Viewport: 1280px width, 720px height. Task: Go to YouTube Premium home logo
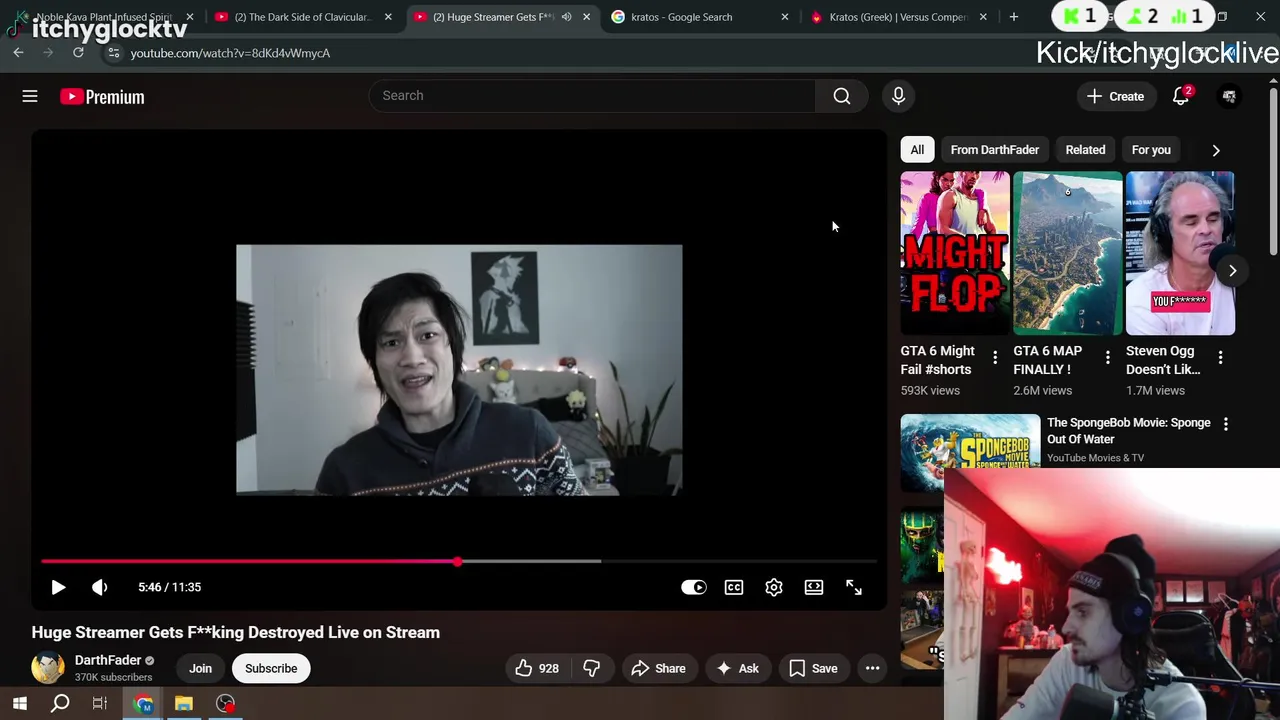coord(102,97)
